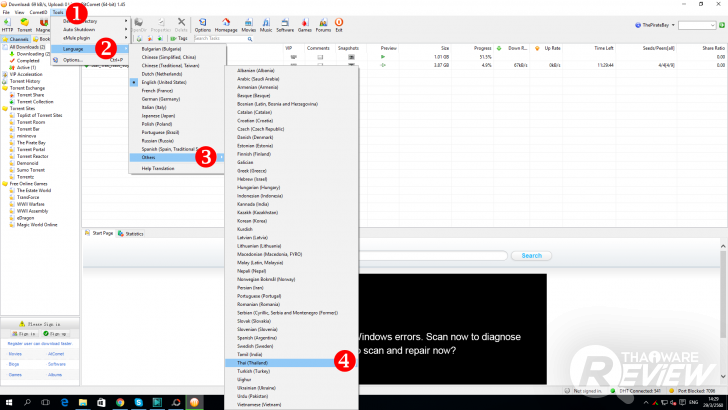This screenshot has height=410, width=728.
Task: Click the Exit toolbar icon
Action: click(x=339, y=25)
